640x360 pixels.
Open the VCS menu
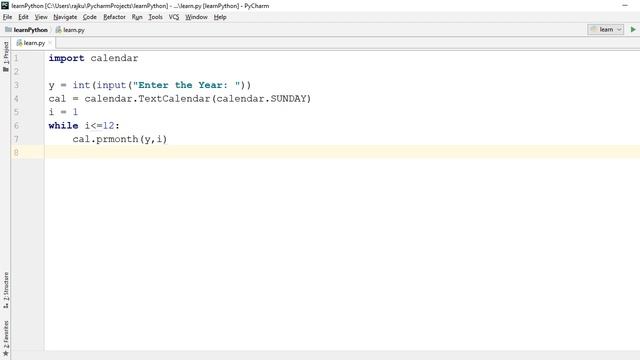point(174,17)
